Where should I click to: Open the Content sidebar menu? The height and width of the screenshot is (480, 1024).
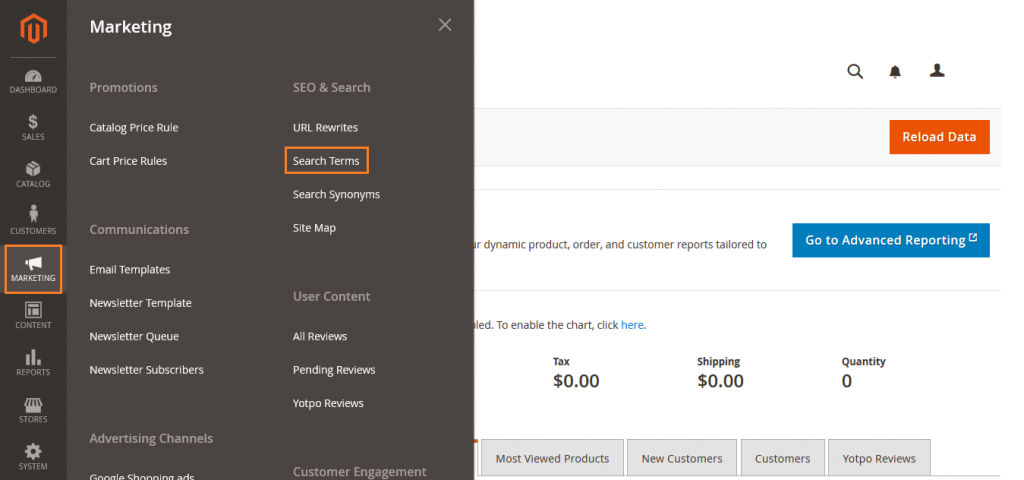tap(33, 315)
